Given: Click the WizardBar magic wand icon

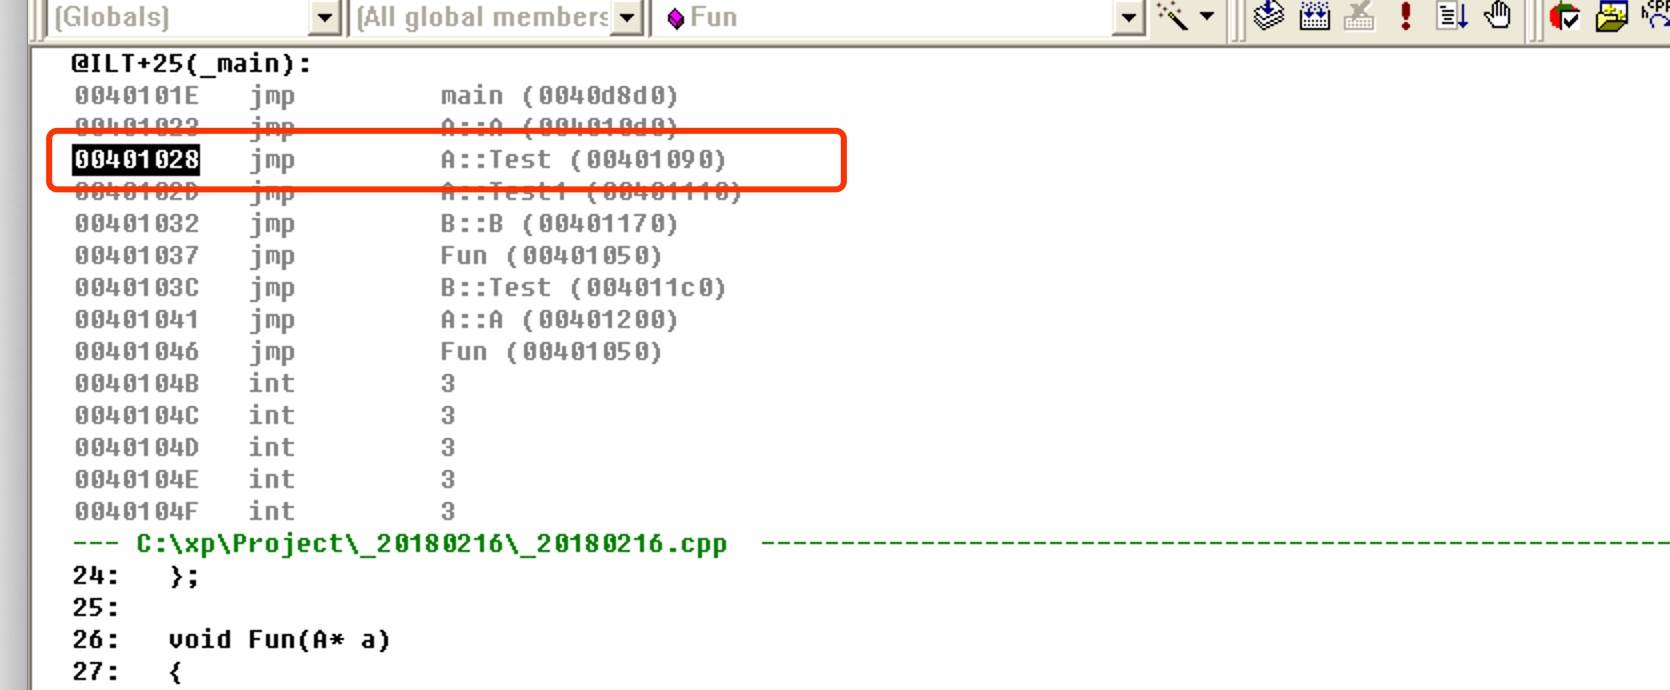Looking at the screenshot, I should (1172, 16).
